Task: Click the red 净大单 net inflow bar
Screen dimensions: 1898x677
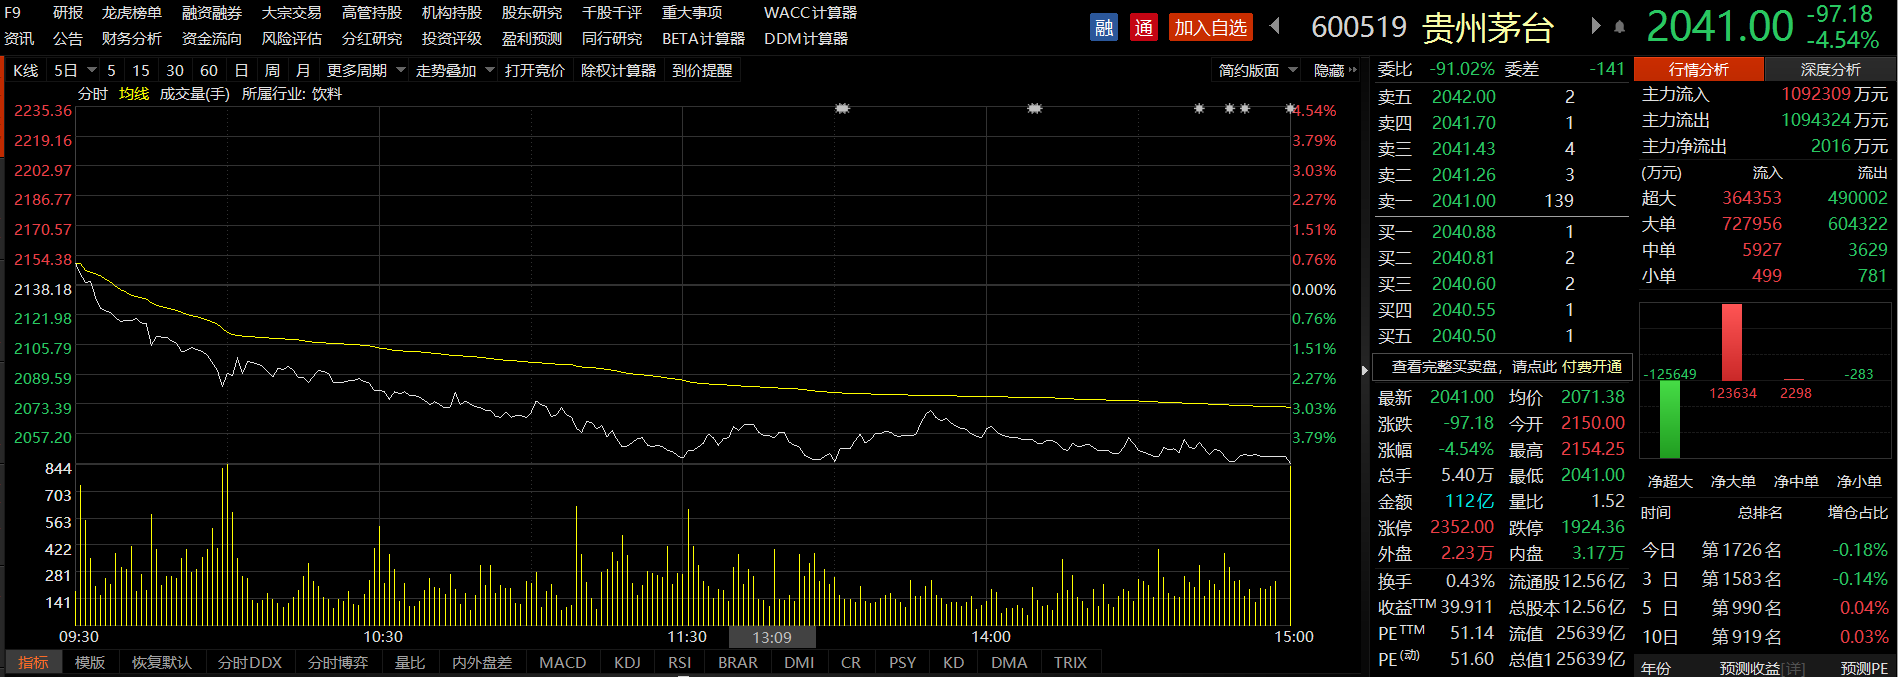Action: (x=1732, y=343)
